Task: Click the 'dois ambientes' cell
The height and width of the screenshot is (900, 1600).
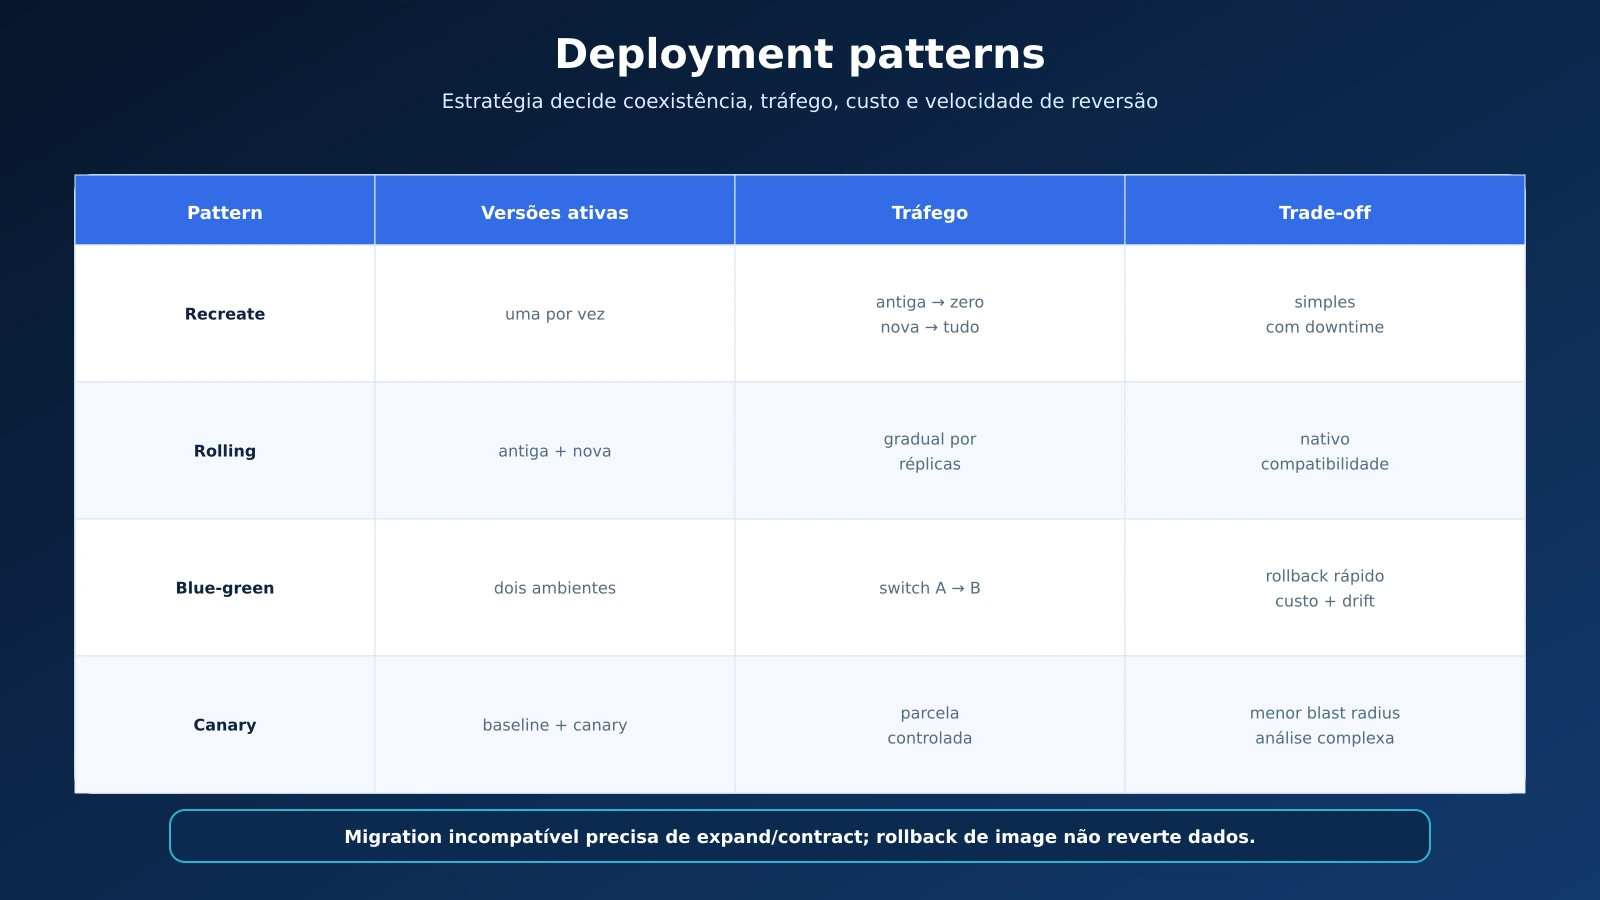Action: pos(555,588)
